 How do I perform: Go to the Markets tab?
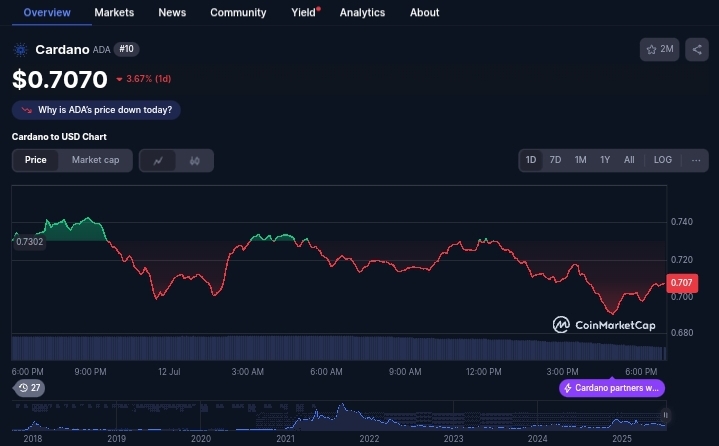tap(114, 12)
